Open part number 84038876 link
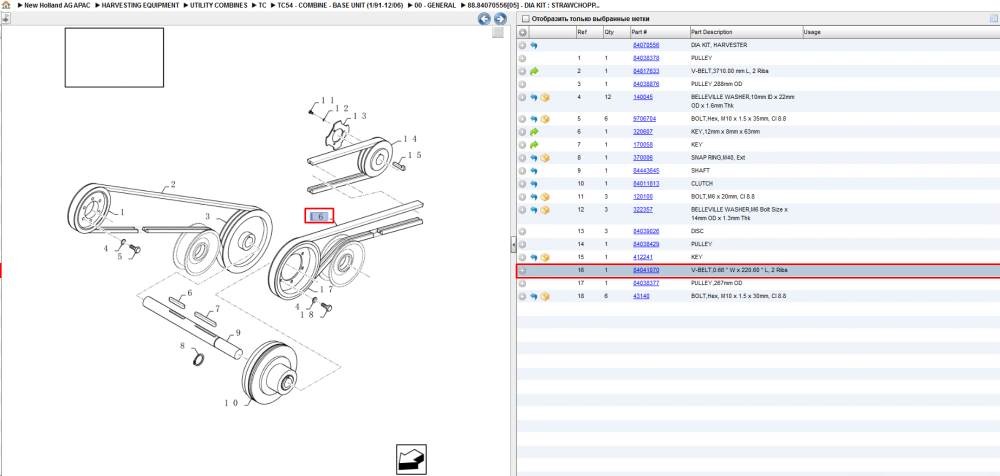The height and width of the screenshot is (476, 1000). [645, 84]
